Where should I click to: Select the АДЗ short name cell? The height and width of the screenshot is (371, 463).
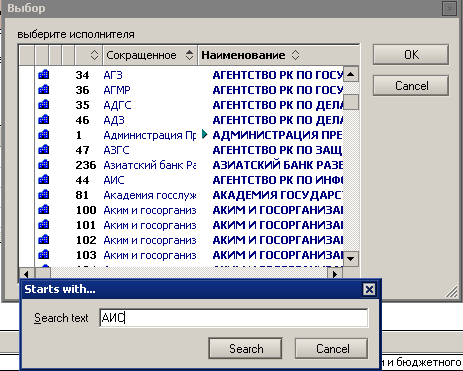coord(114,120)
